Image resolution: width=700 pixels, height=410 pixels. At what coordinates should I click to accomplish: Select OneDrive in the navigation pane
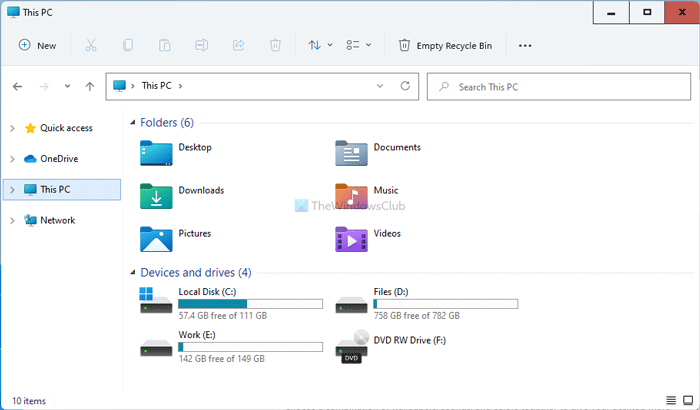(58, 158)
